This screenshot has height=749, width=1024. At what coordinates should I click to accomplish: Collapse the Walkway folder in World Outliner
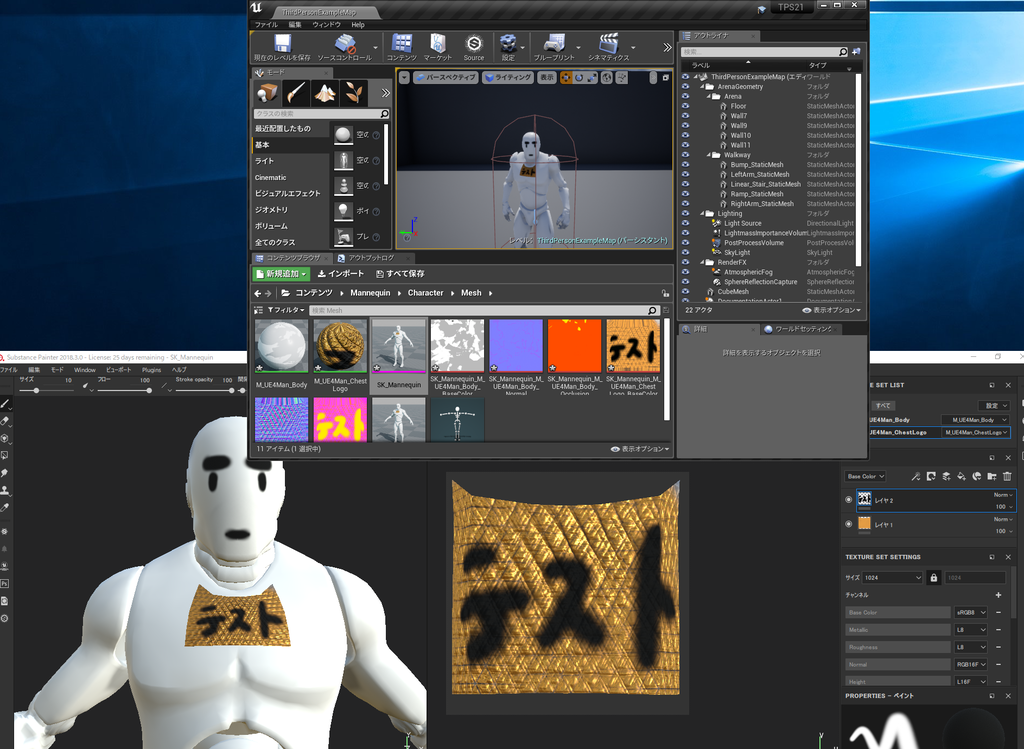(709, 155)
